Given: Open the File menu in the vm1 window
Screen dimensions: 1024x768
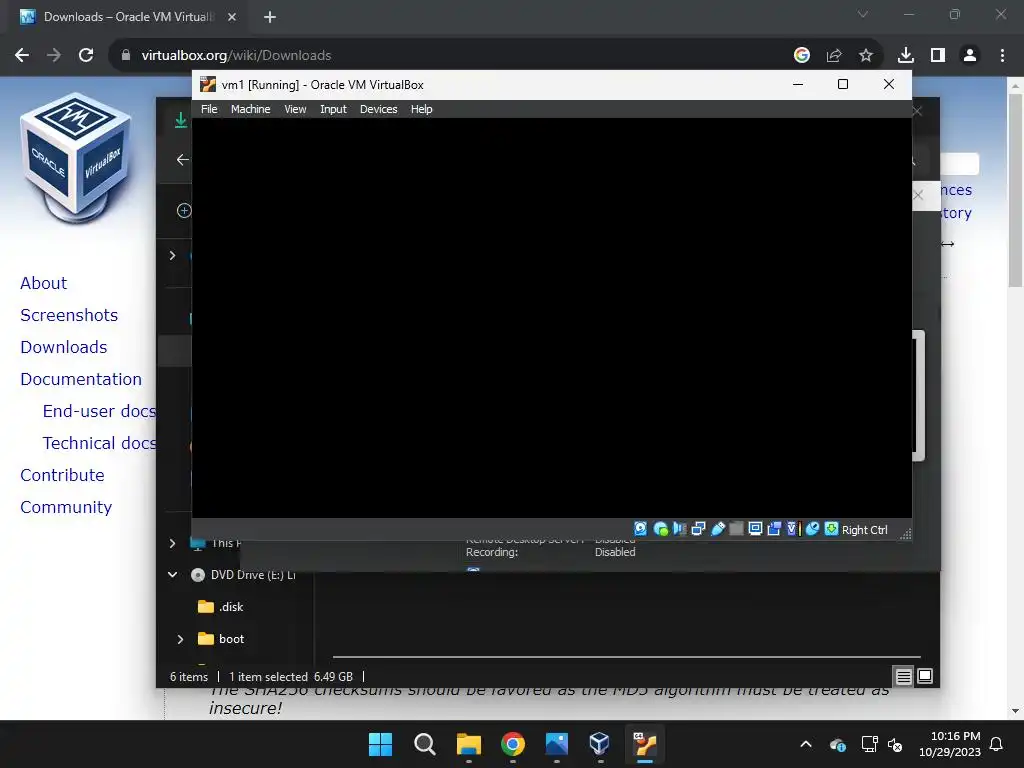Looking at the screenshot, I should [209, 109].
